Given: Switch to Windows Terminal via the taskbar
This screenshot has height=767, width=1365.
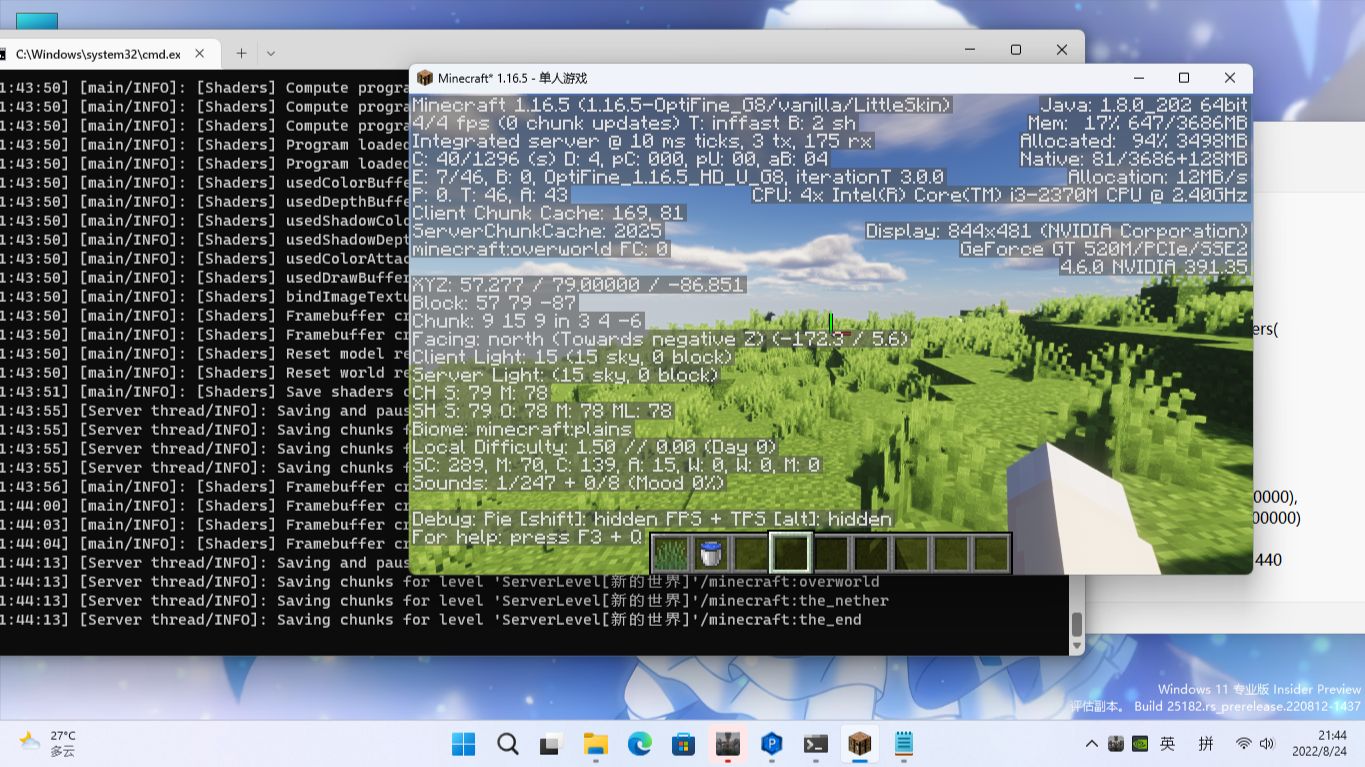Looking at the screenshot, I should point(816,744).
